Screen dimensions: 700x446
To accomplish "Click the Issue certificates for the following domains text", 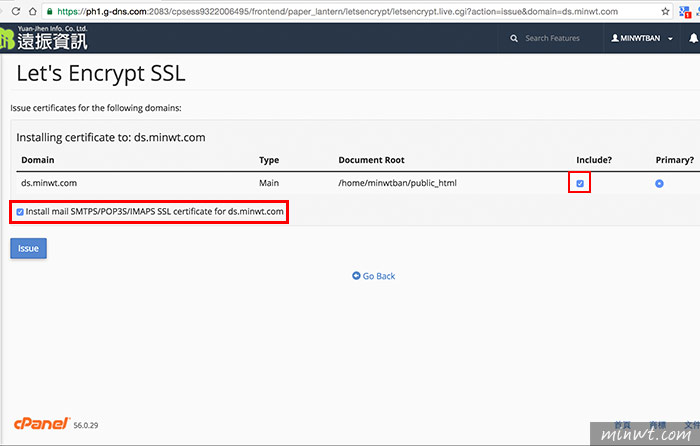I will (x=96, y=108).
